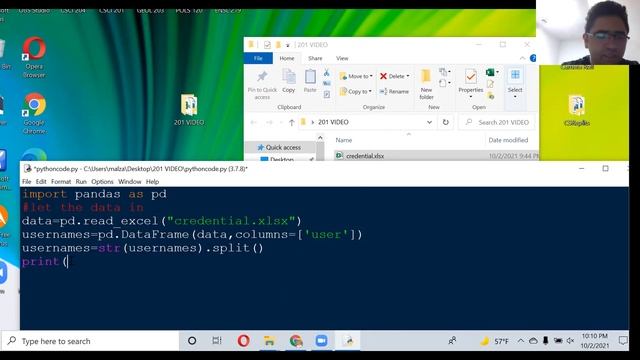Screen dimensions: 640x360
Task: Refresh the 201 VIDEO folder view
Action: click(x=446, y=122)
